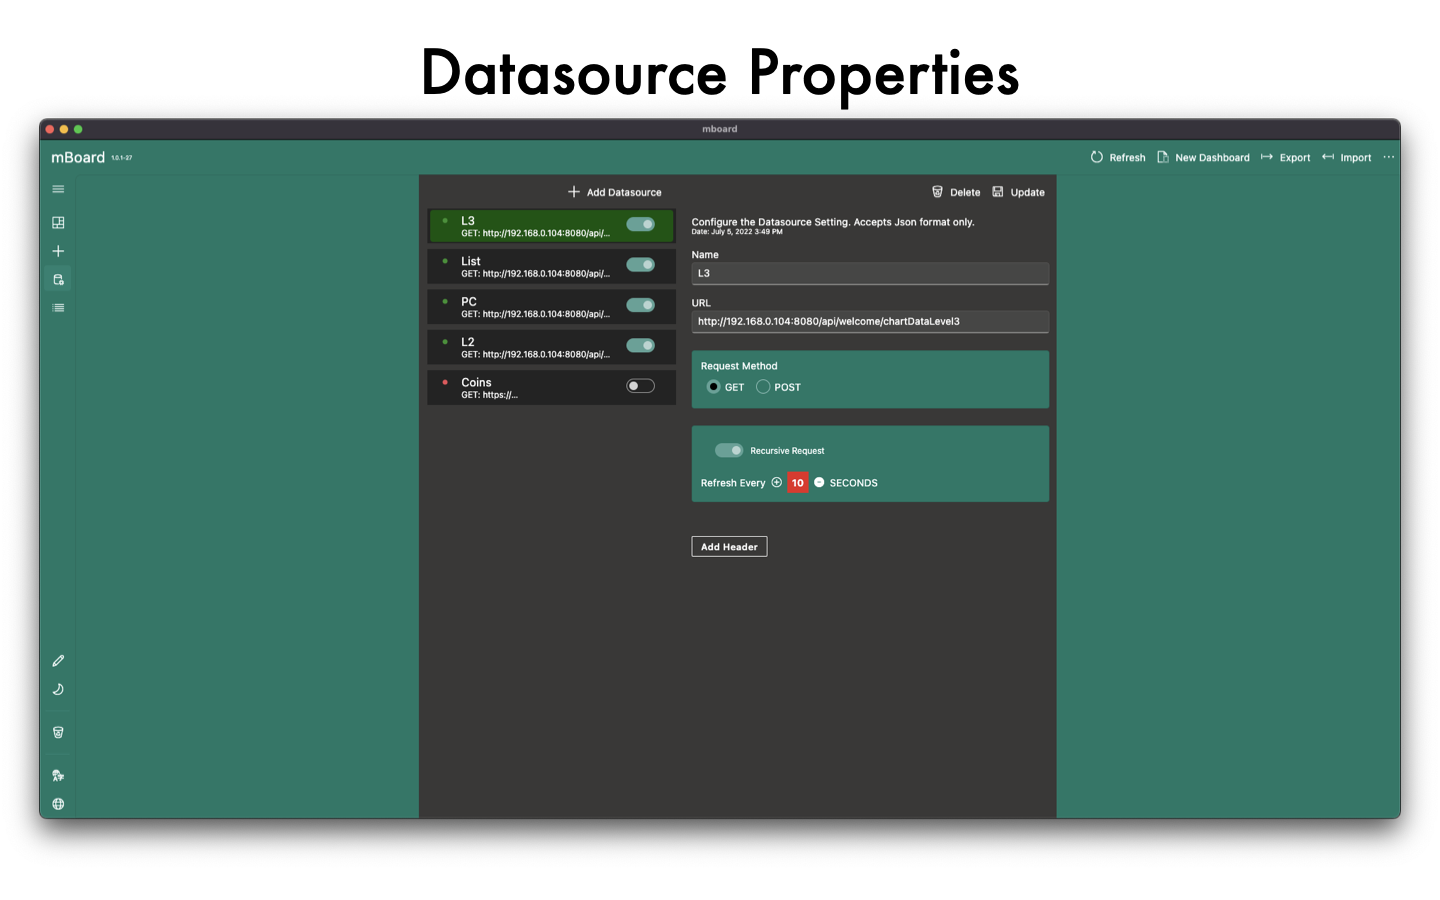Click the Refresh button in top bar

click(x=1118, y=157)
